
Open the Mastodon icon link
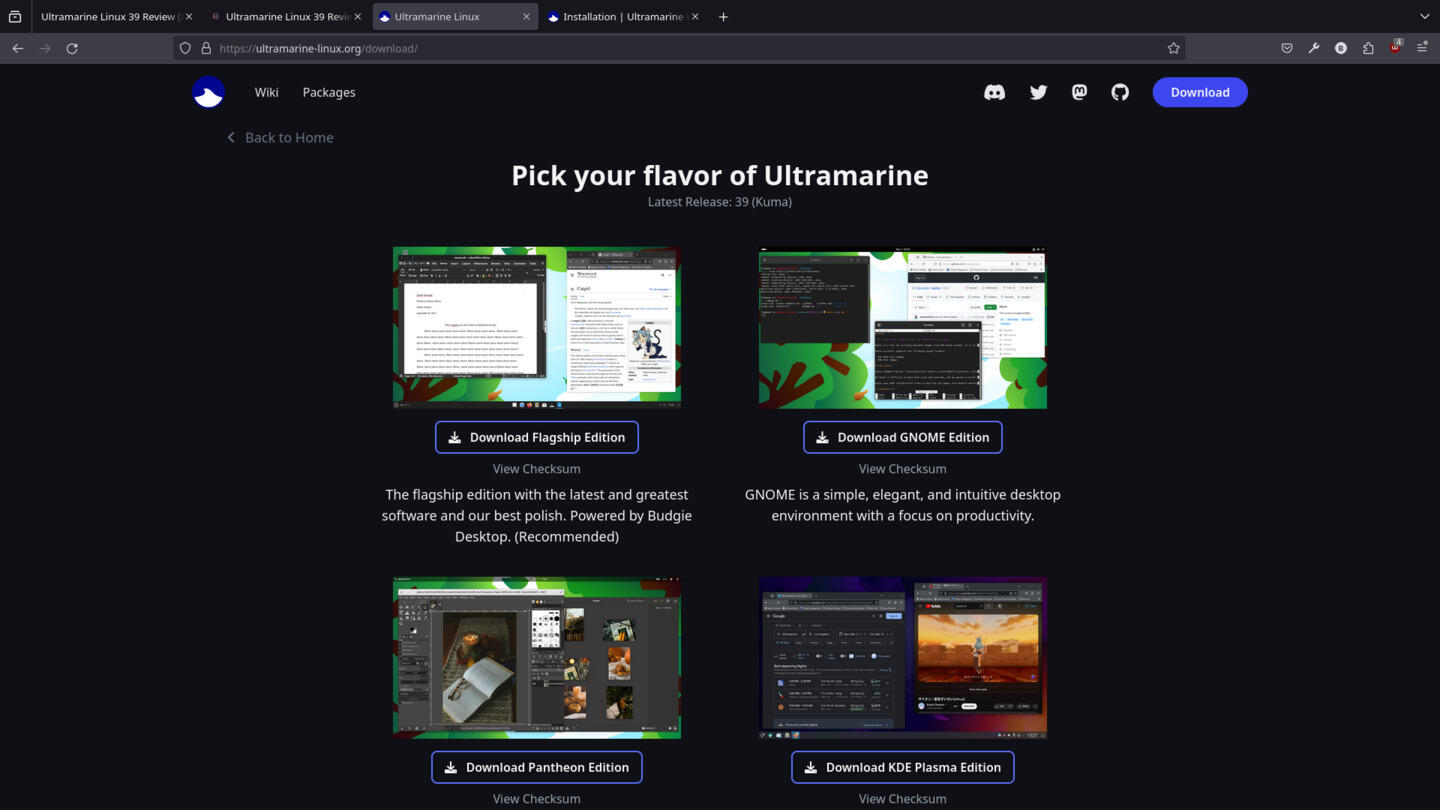[1079, 92]
